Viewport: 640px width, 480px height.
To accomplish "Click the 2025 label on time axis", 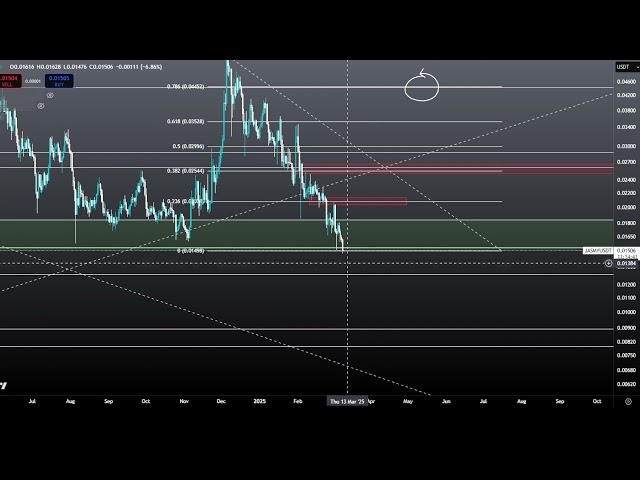I will tap(259, 401).
